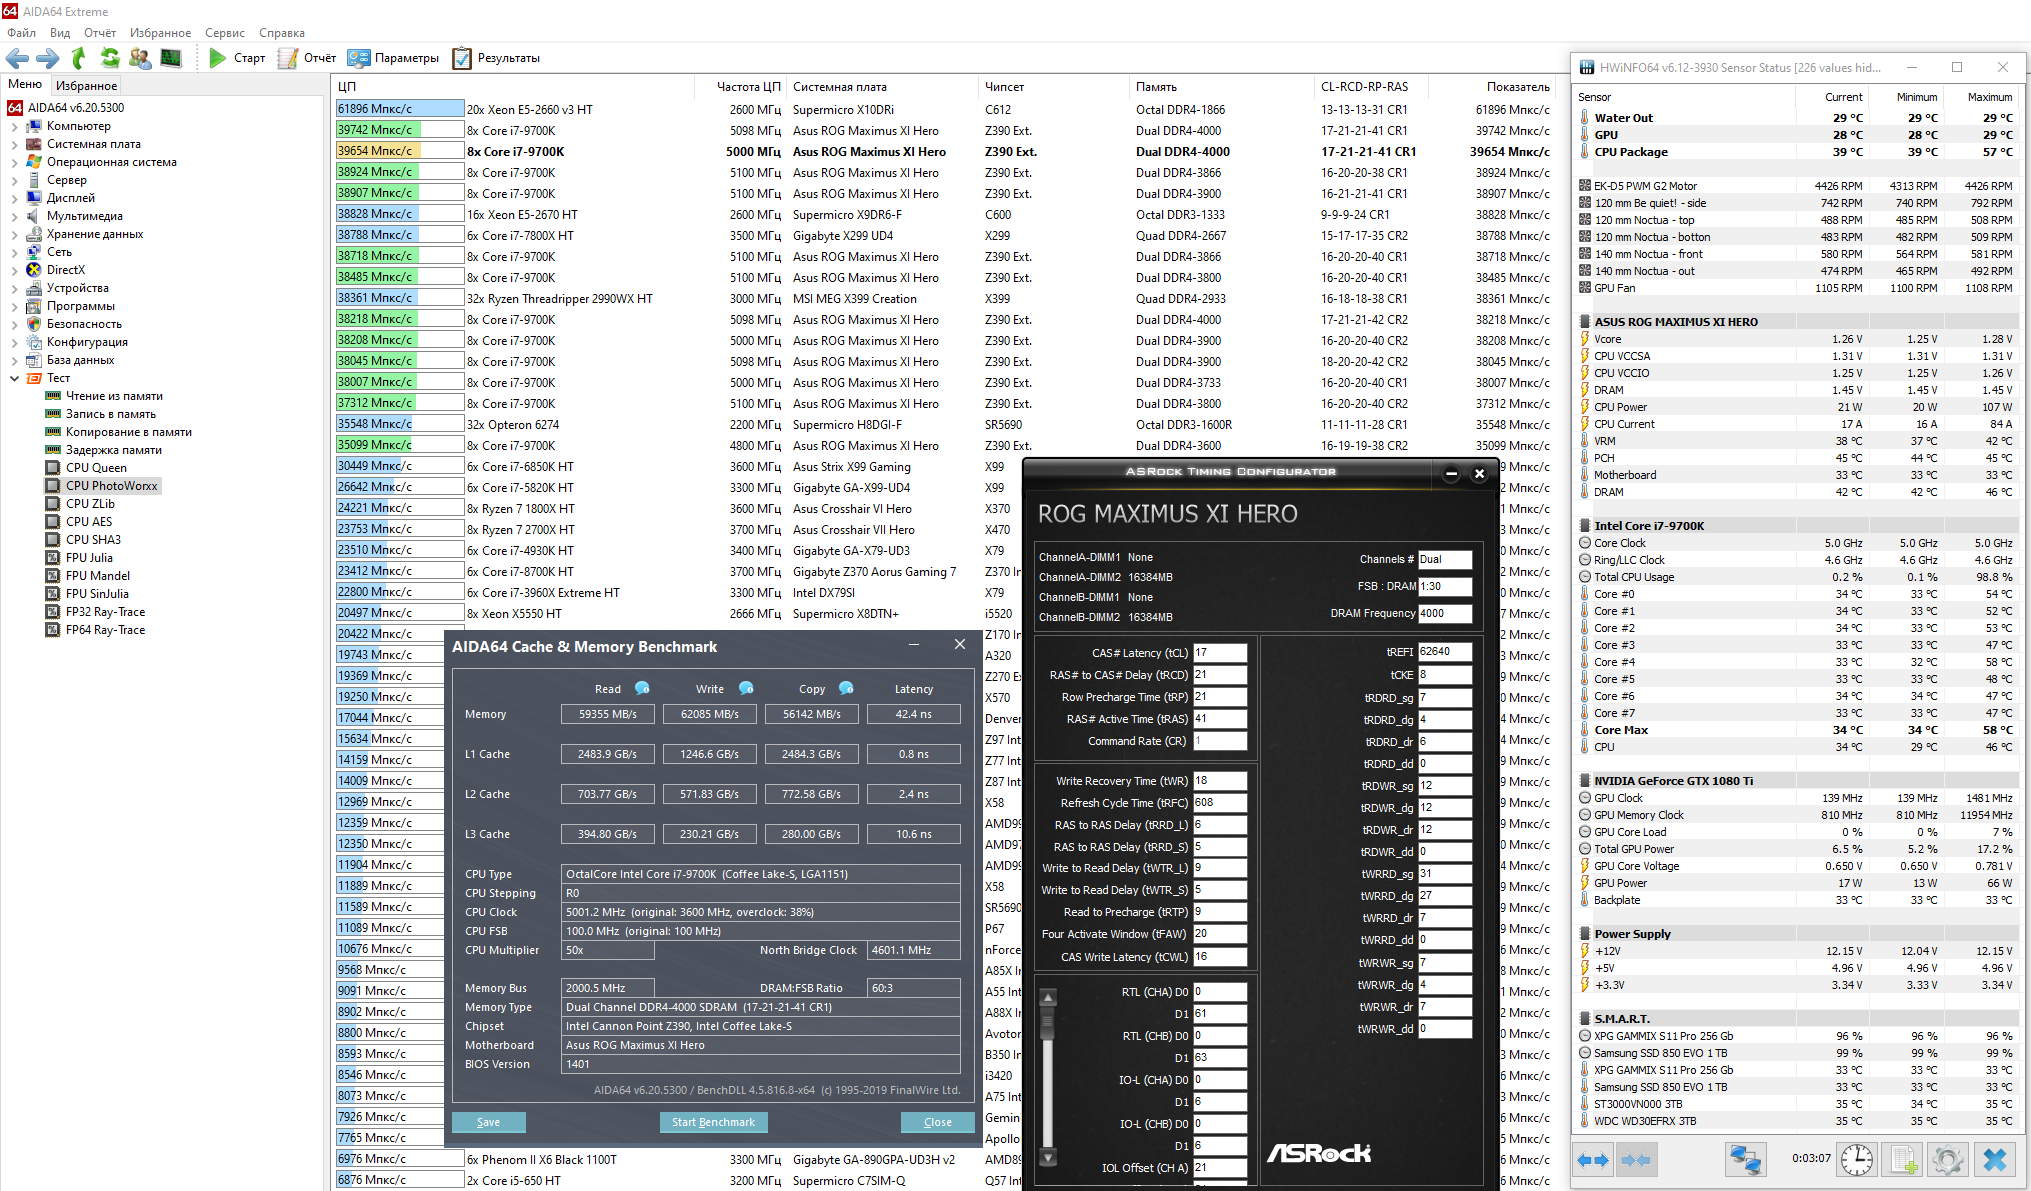Click HWiNFO expand columns arrows icon
Viewport: 2031px width, 1191px height.
point(1593,1159)
